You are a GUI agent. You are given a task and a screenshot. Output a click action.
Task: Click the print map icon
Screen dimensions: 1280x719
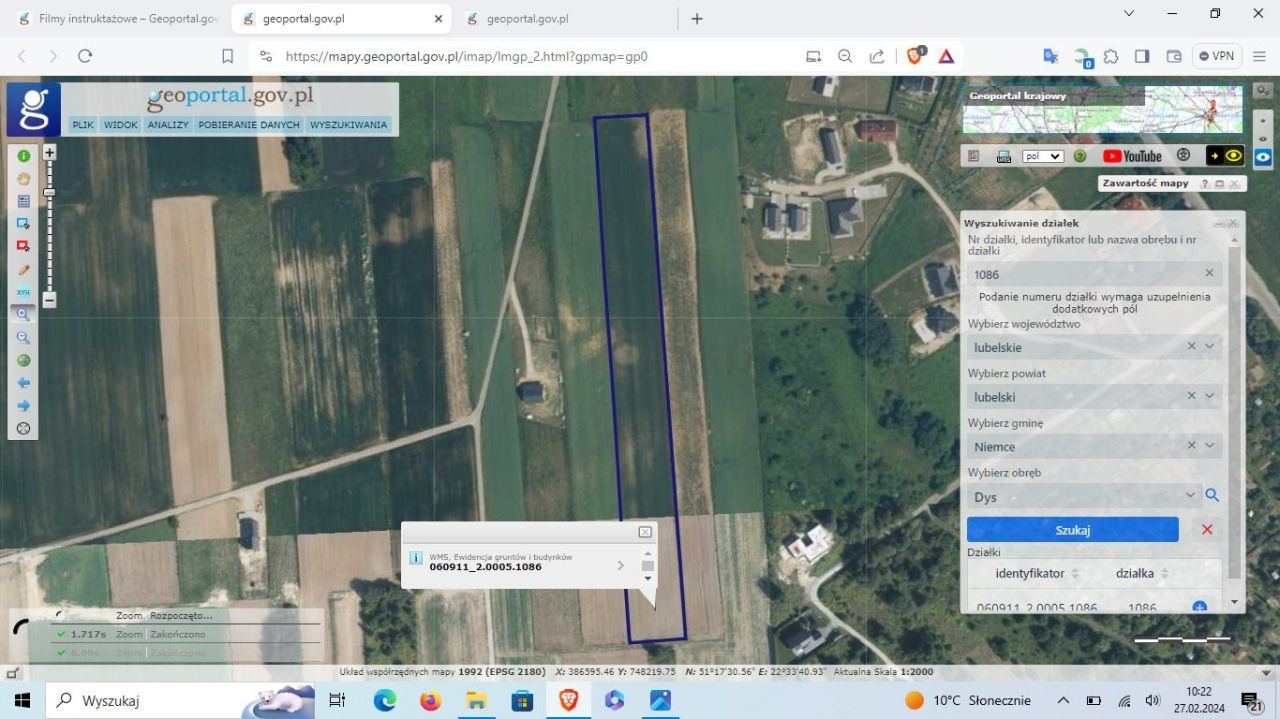(x=1004, y=156)
